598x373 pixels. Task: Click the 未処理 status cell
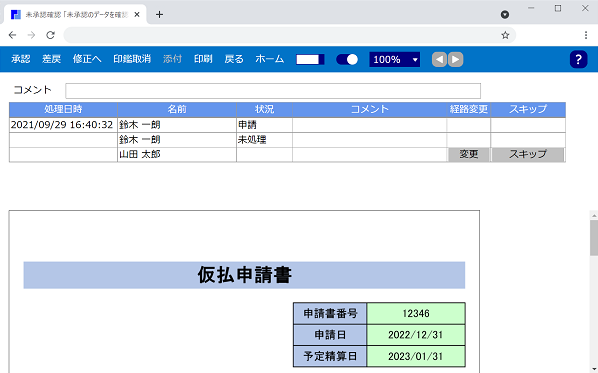264,140
